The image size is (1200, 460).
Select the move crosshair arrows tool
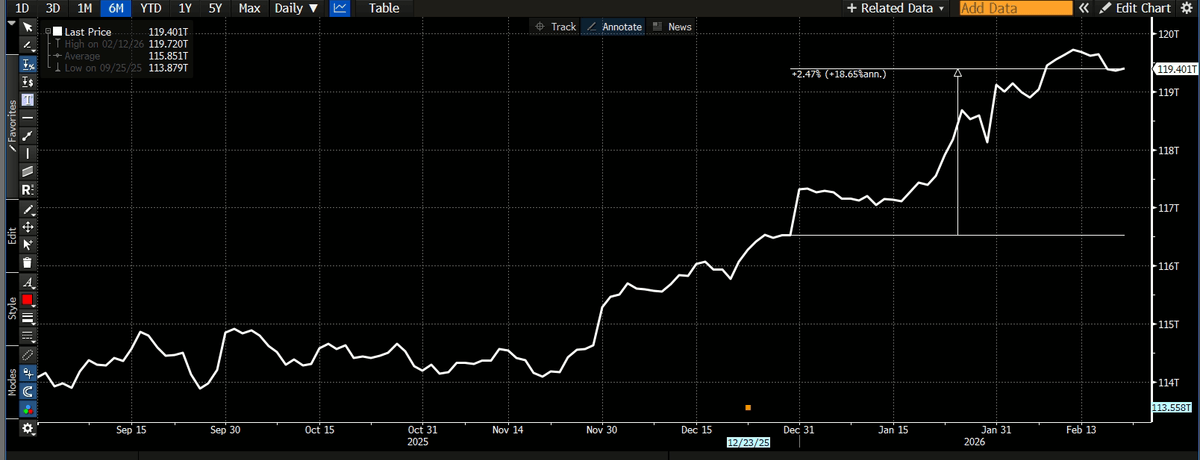(28, 227)
